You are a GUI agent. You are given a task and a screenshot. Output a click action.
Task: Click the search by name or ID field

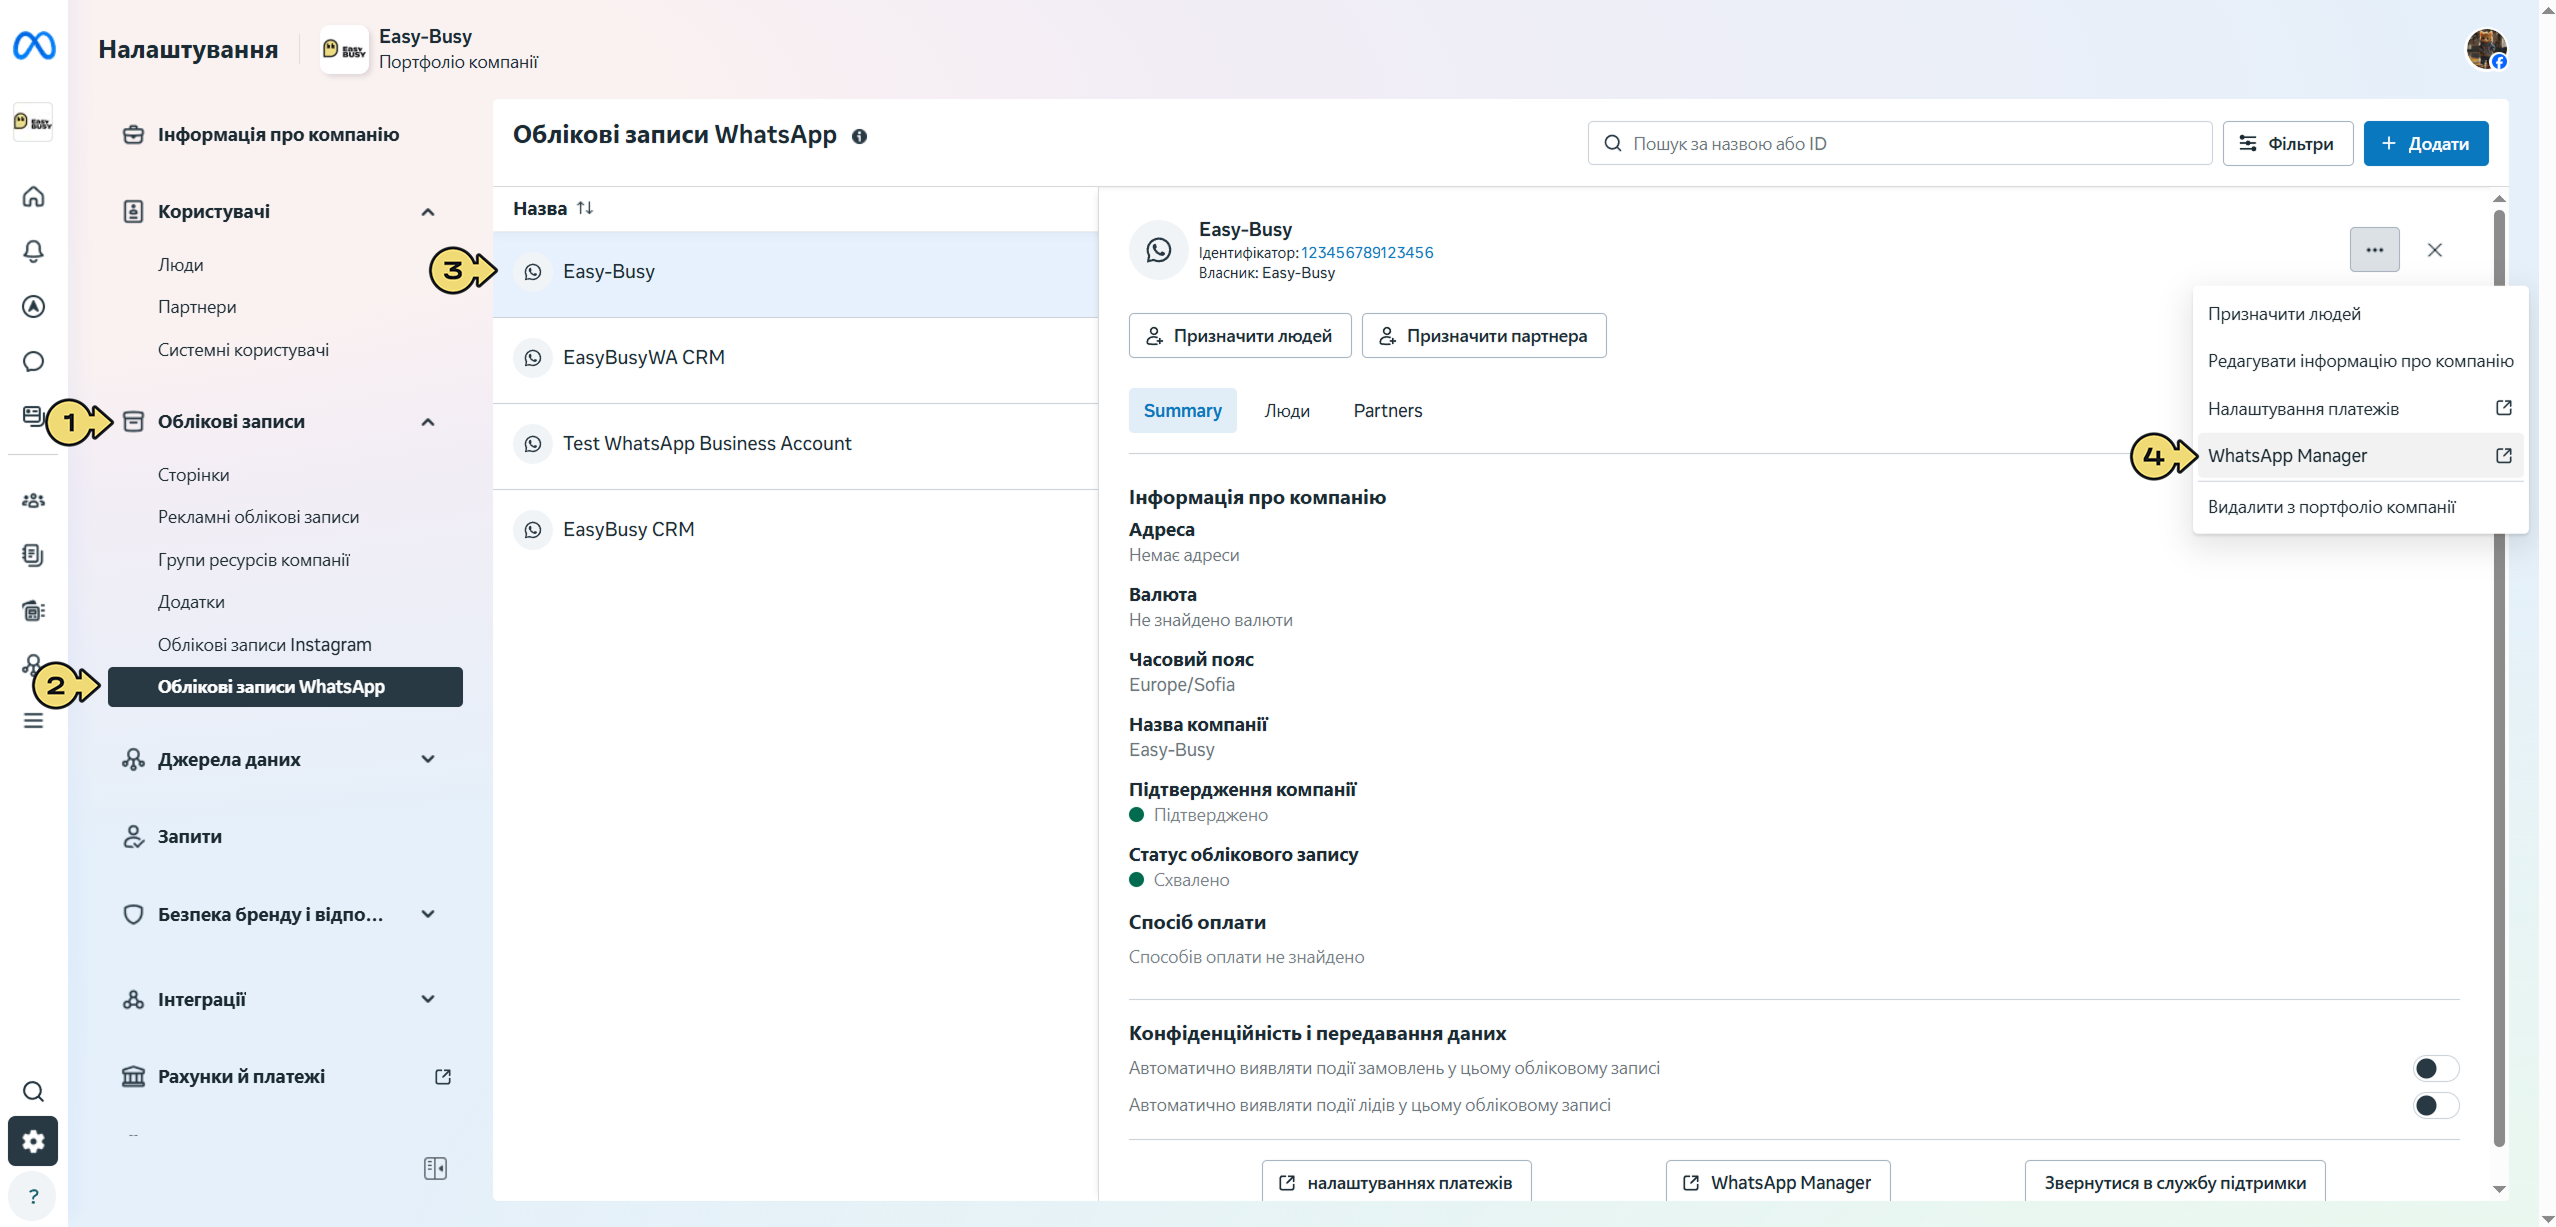click(x=1899, y=143)
